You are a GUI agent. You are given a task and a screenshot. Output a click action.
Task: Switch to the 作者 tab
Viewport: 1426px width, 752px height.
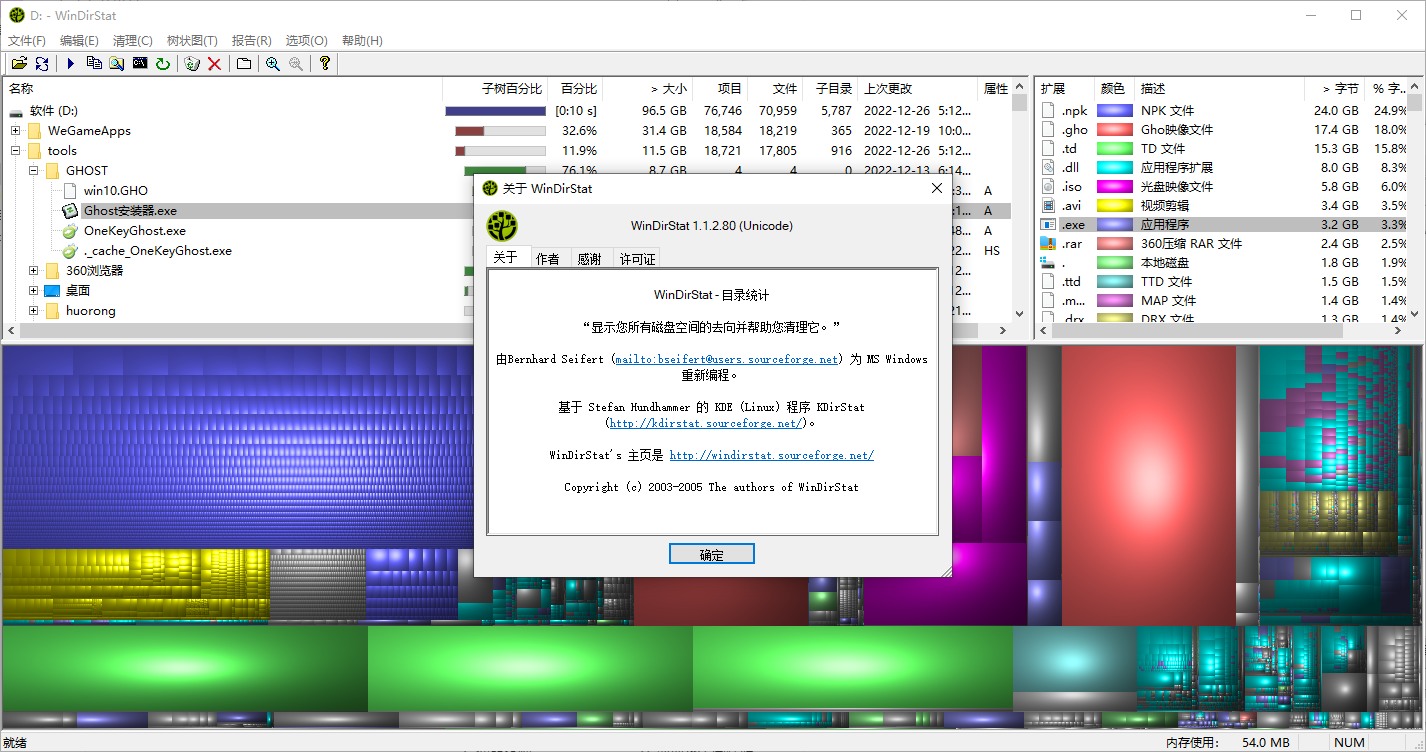[x=548, y=259]
